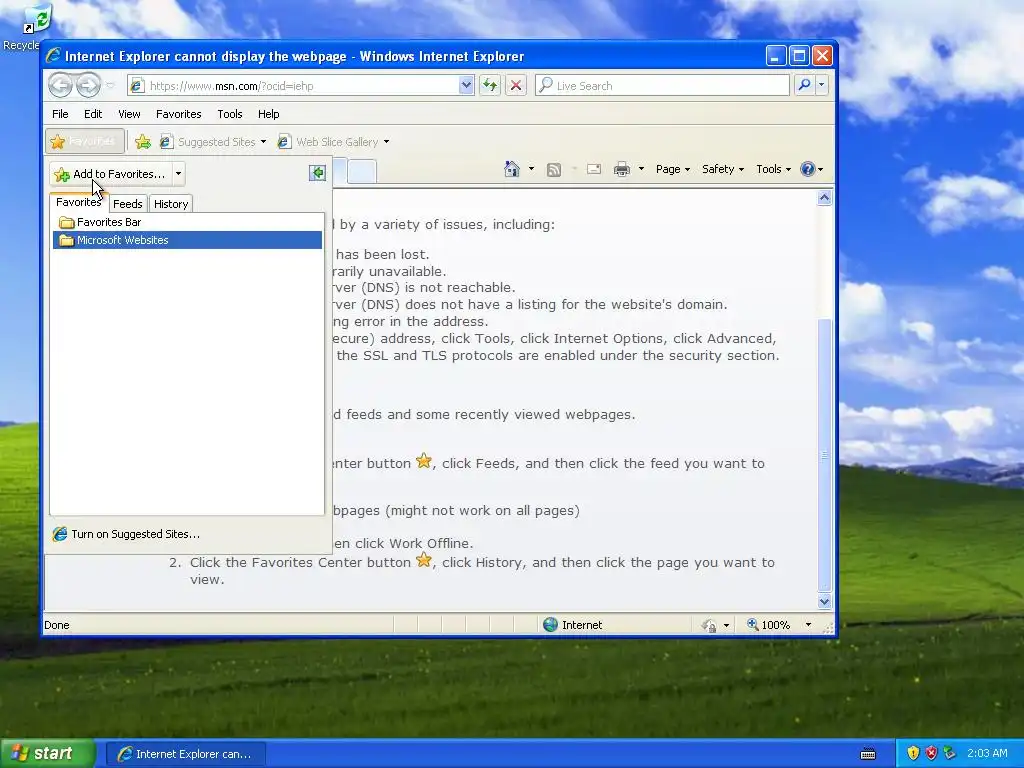Click the empty New Tab button

point(362,171)
